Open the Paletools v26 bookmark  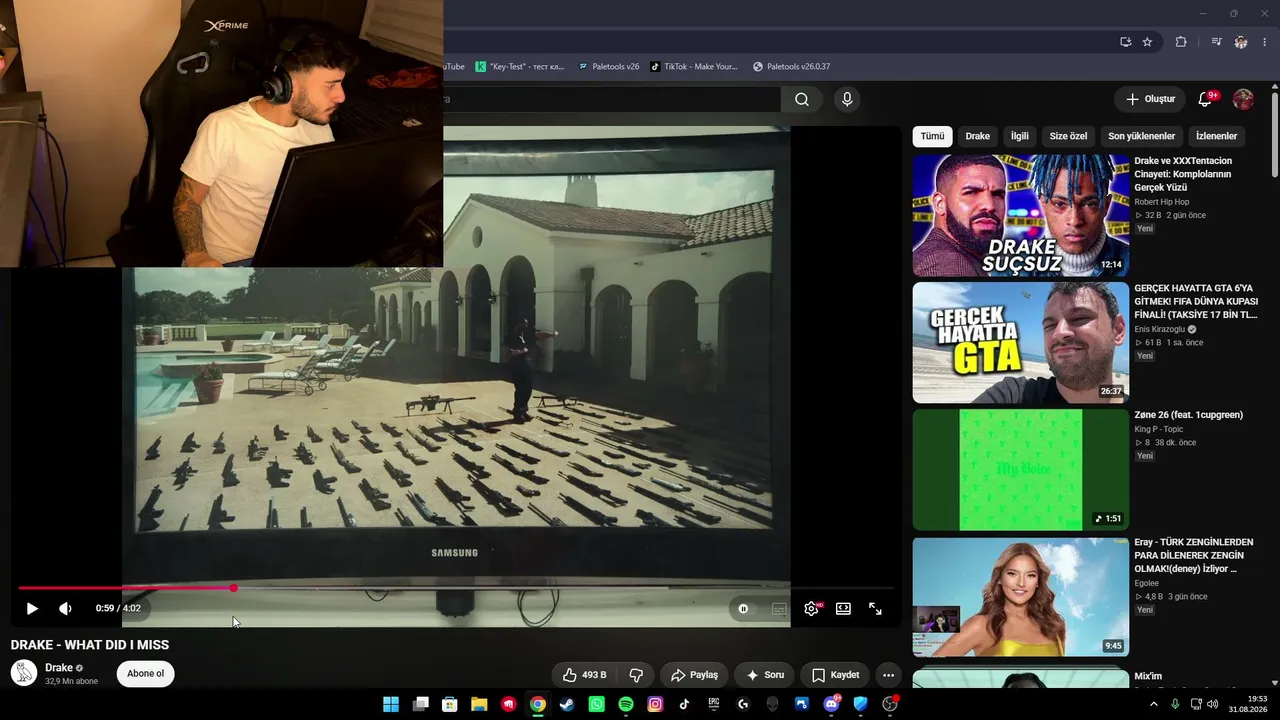[607, 66]
